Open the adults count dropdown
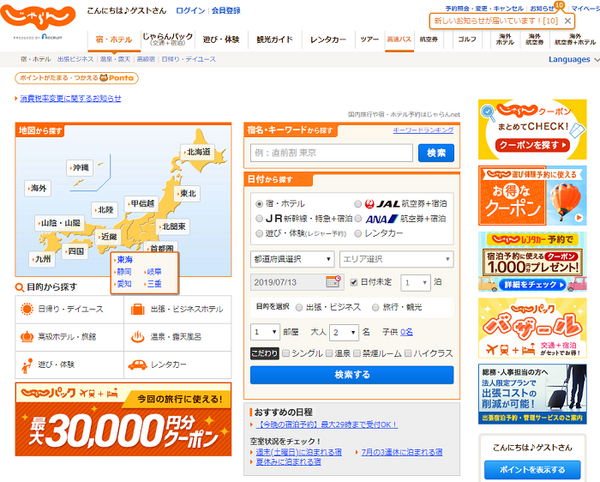This screenshot has width=600, height=482. (344, 332)
